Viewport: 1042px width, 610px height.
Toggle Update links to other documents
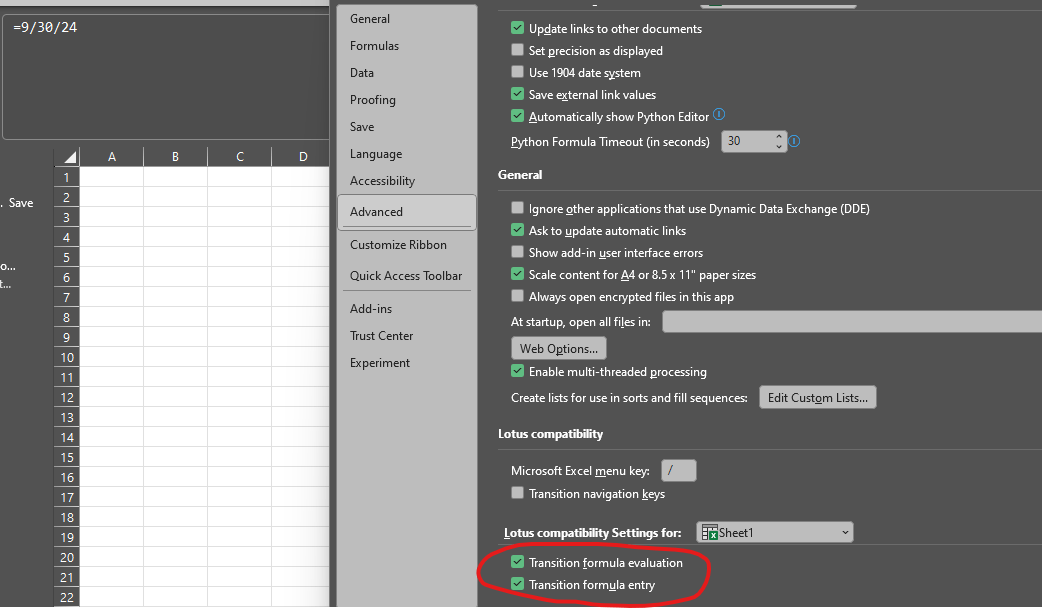tap(517, 28)
